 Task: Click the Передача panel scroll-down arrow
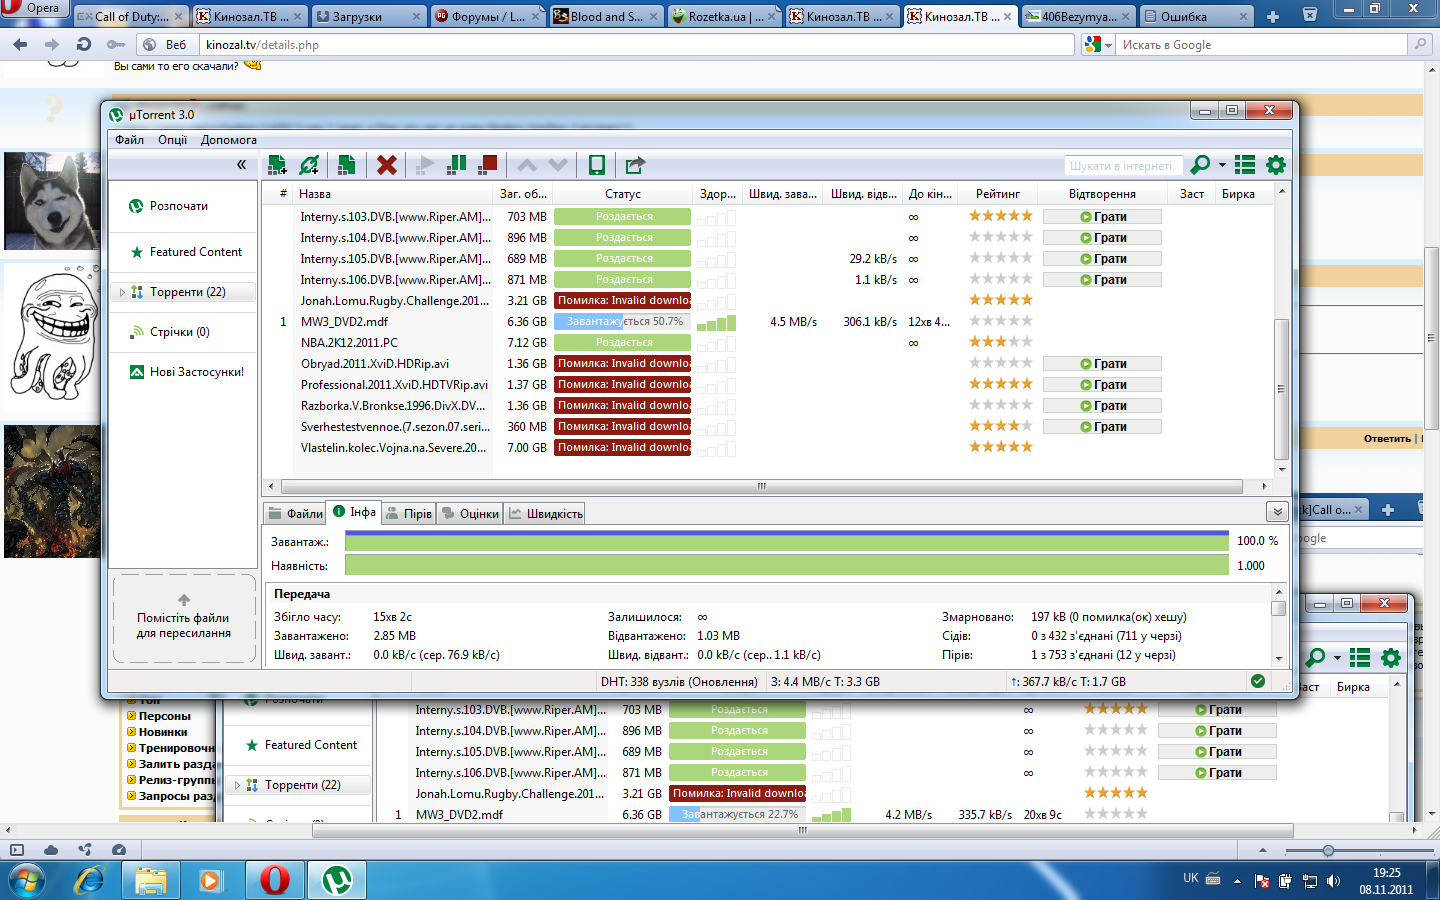point(1278,658)
